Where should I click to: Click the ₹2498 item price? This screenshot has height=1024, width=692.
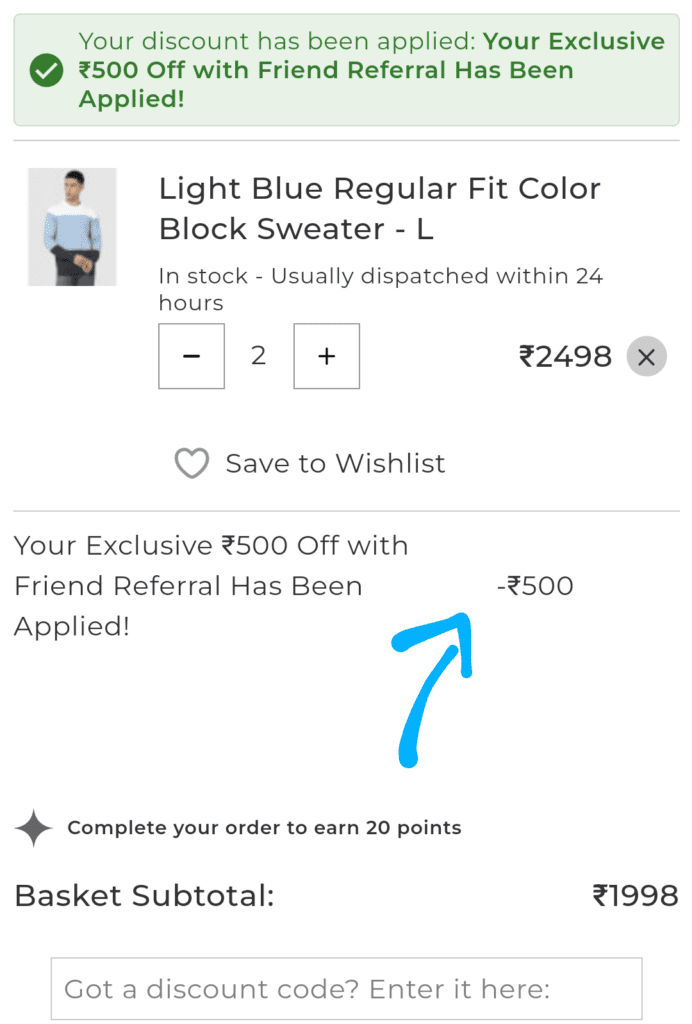pyautogui.click(x=565, y=357)
